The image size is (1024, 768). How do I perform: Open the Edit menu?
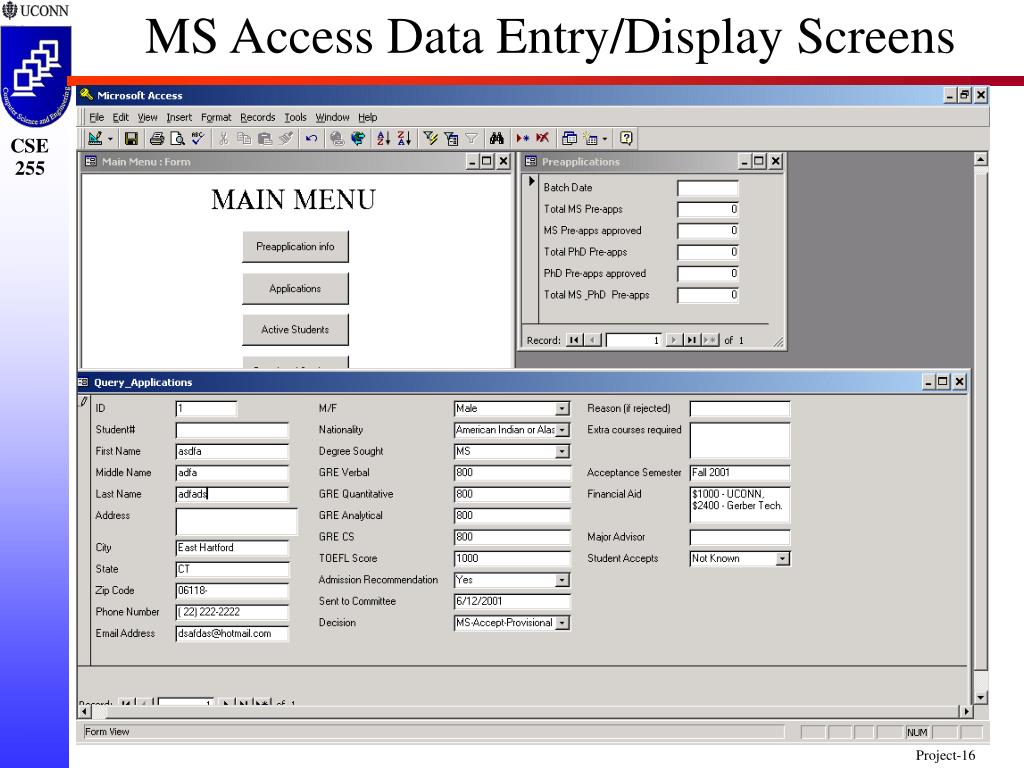point(121,118)
